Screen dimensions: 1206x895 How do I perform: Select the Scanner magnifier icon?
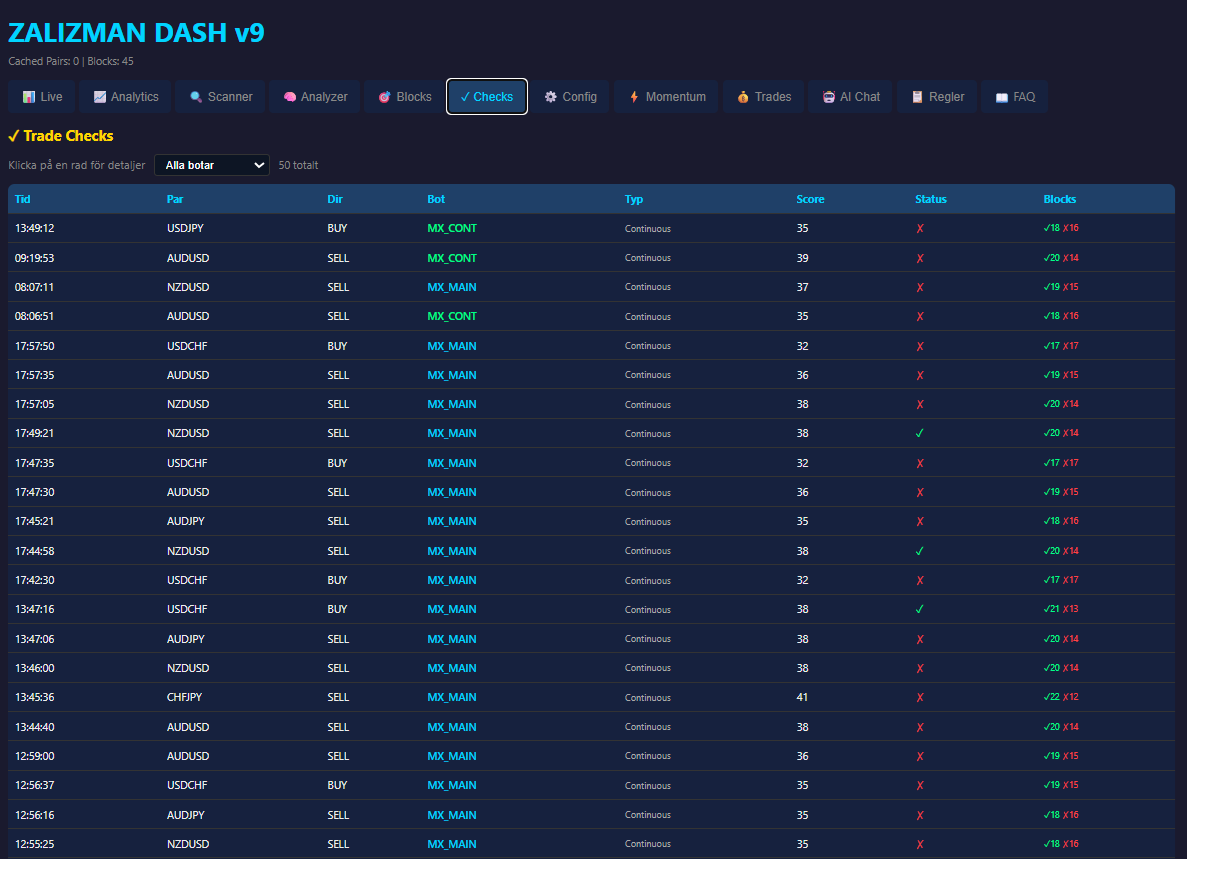coord(196,97)
